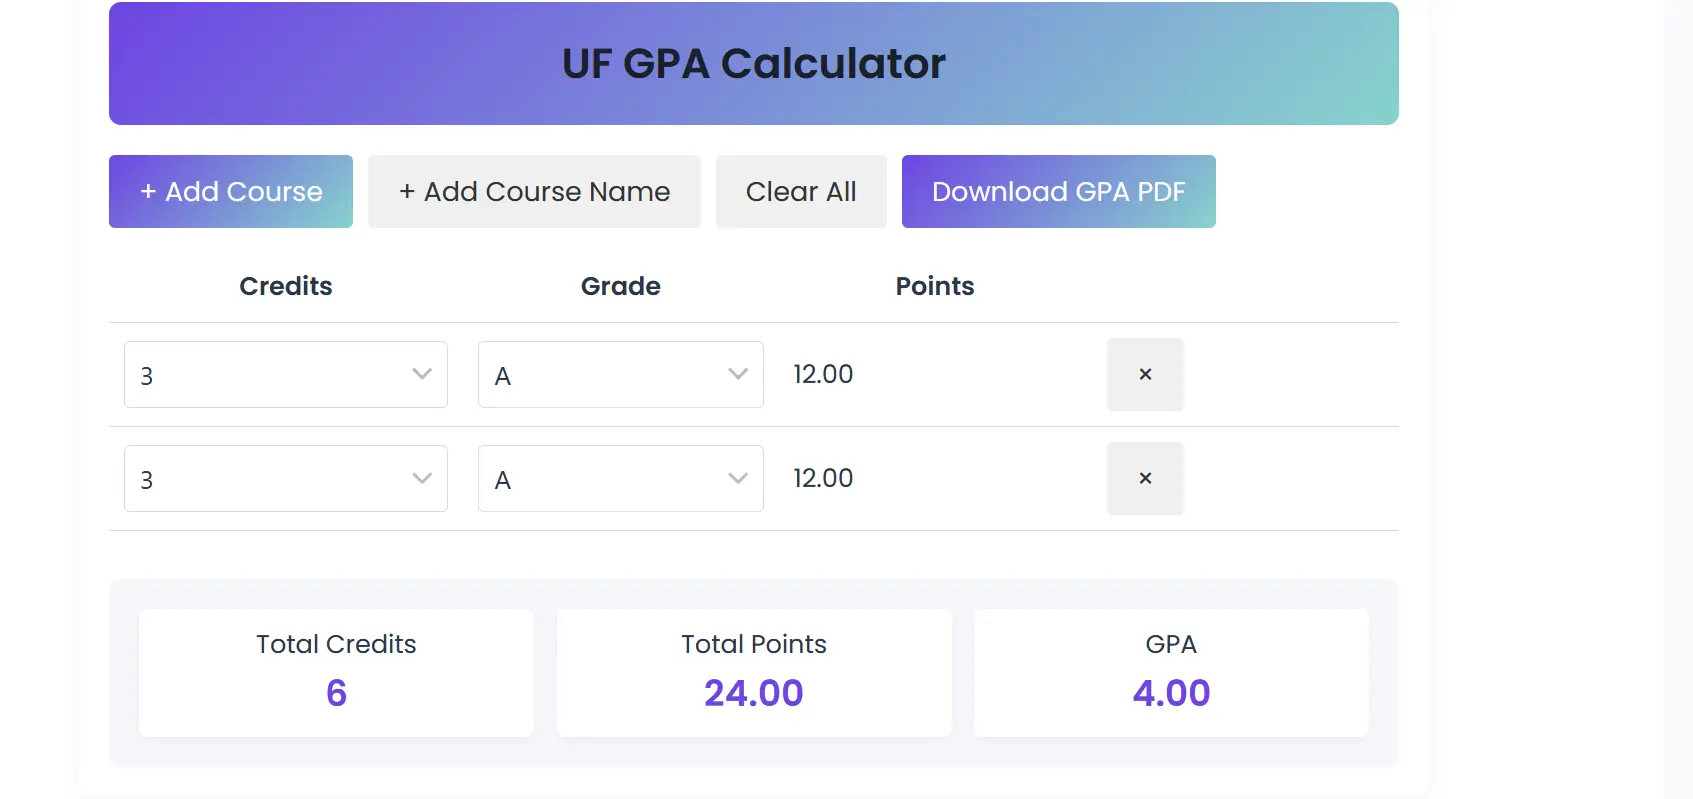Open the first row Credits dropdown
This screenshot has height=799, width=1693.
coord(285,374)
